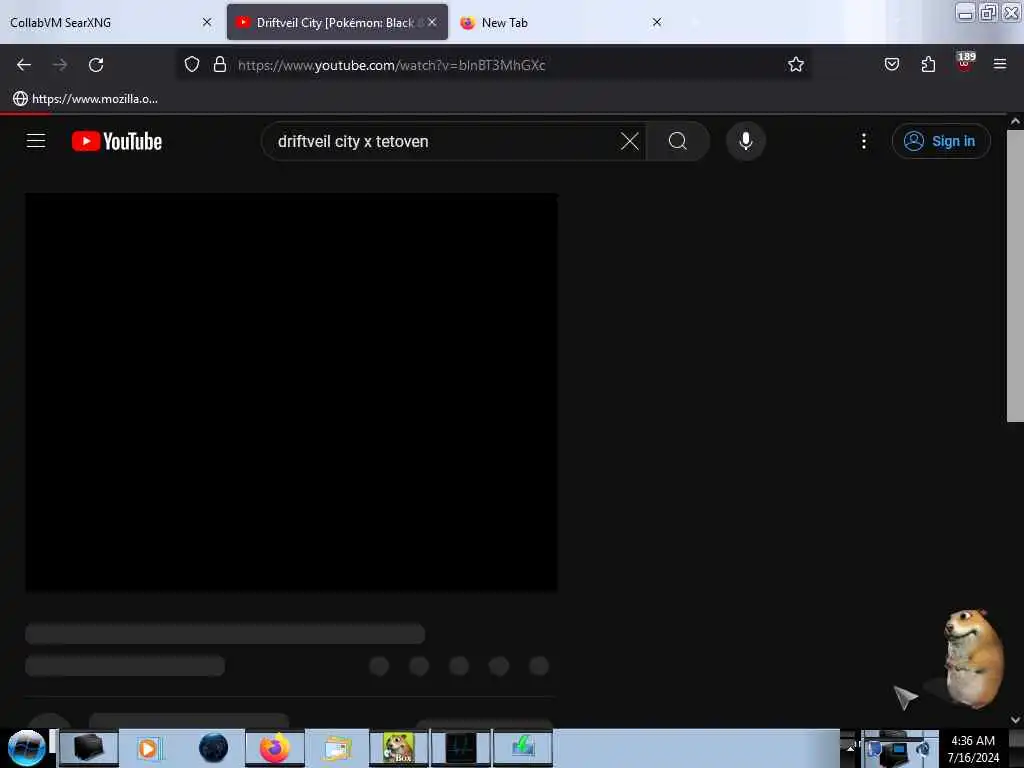Viewport: 1024px width, 768px height.
Task: Close the New Tab tab
Action: tap(657, 22)
